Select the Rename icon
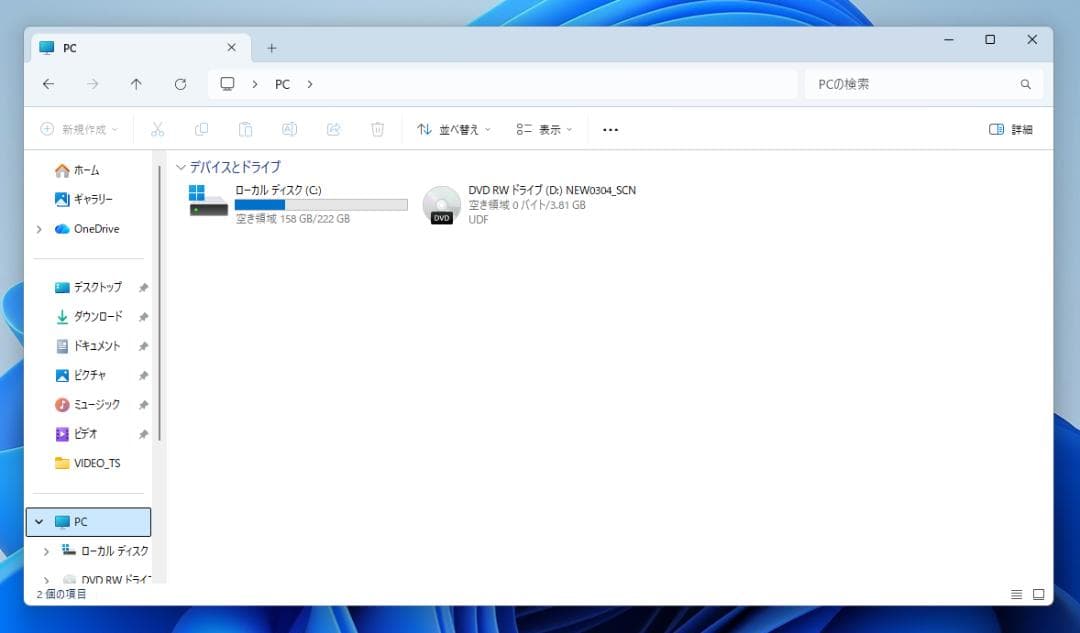This screenshot has width=1080, height=633. pyautogui.click(x=289, y=129)
